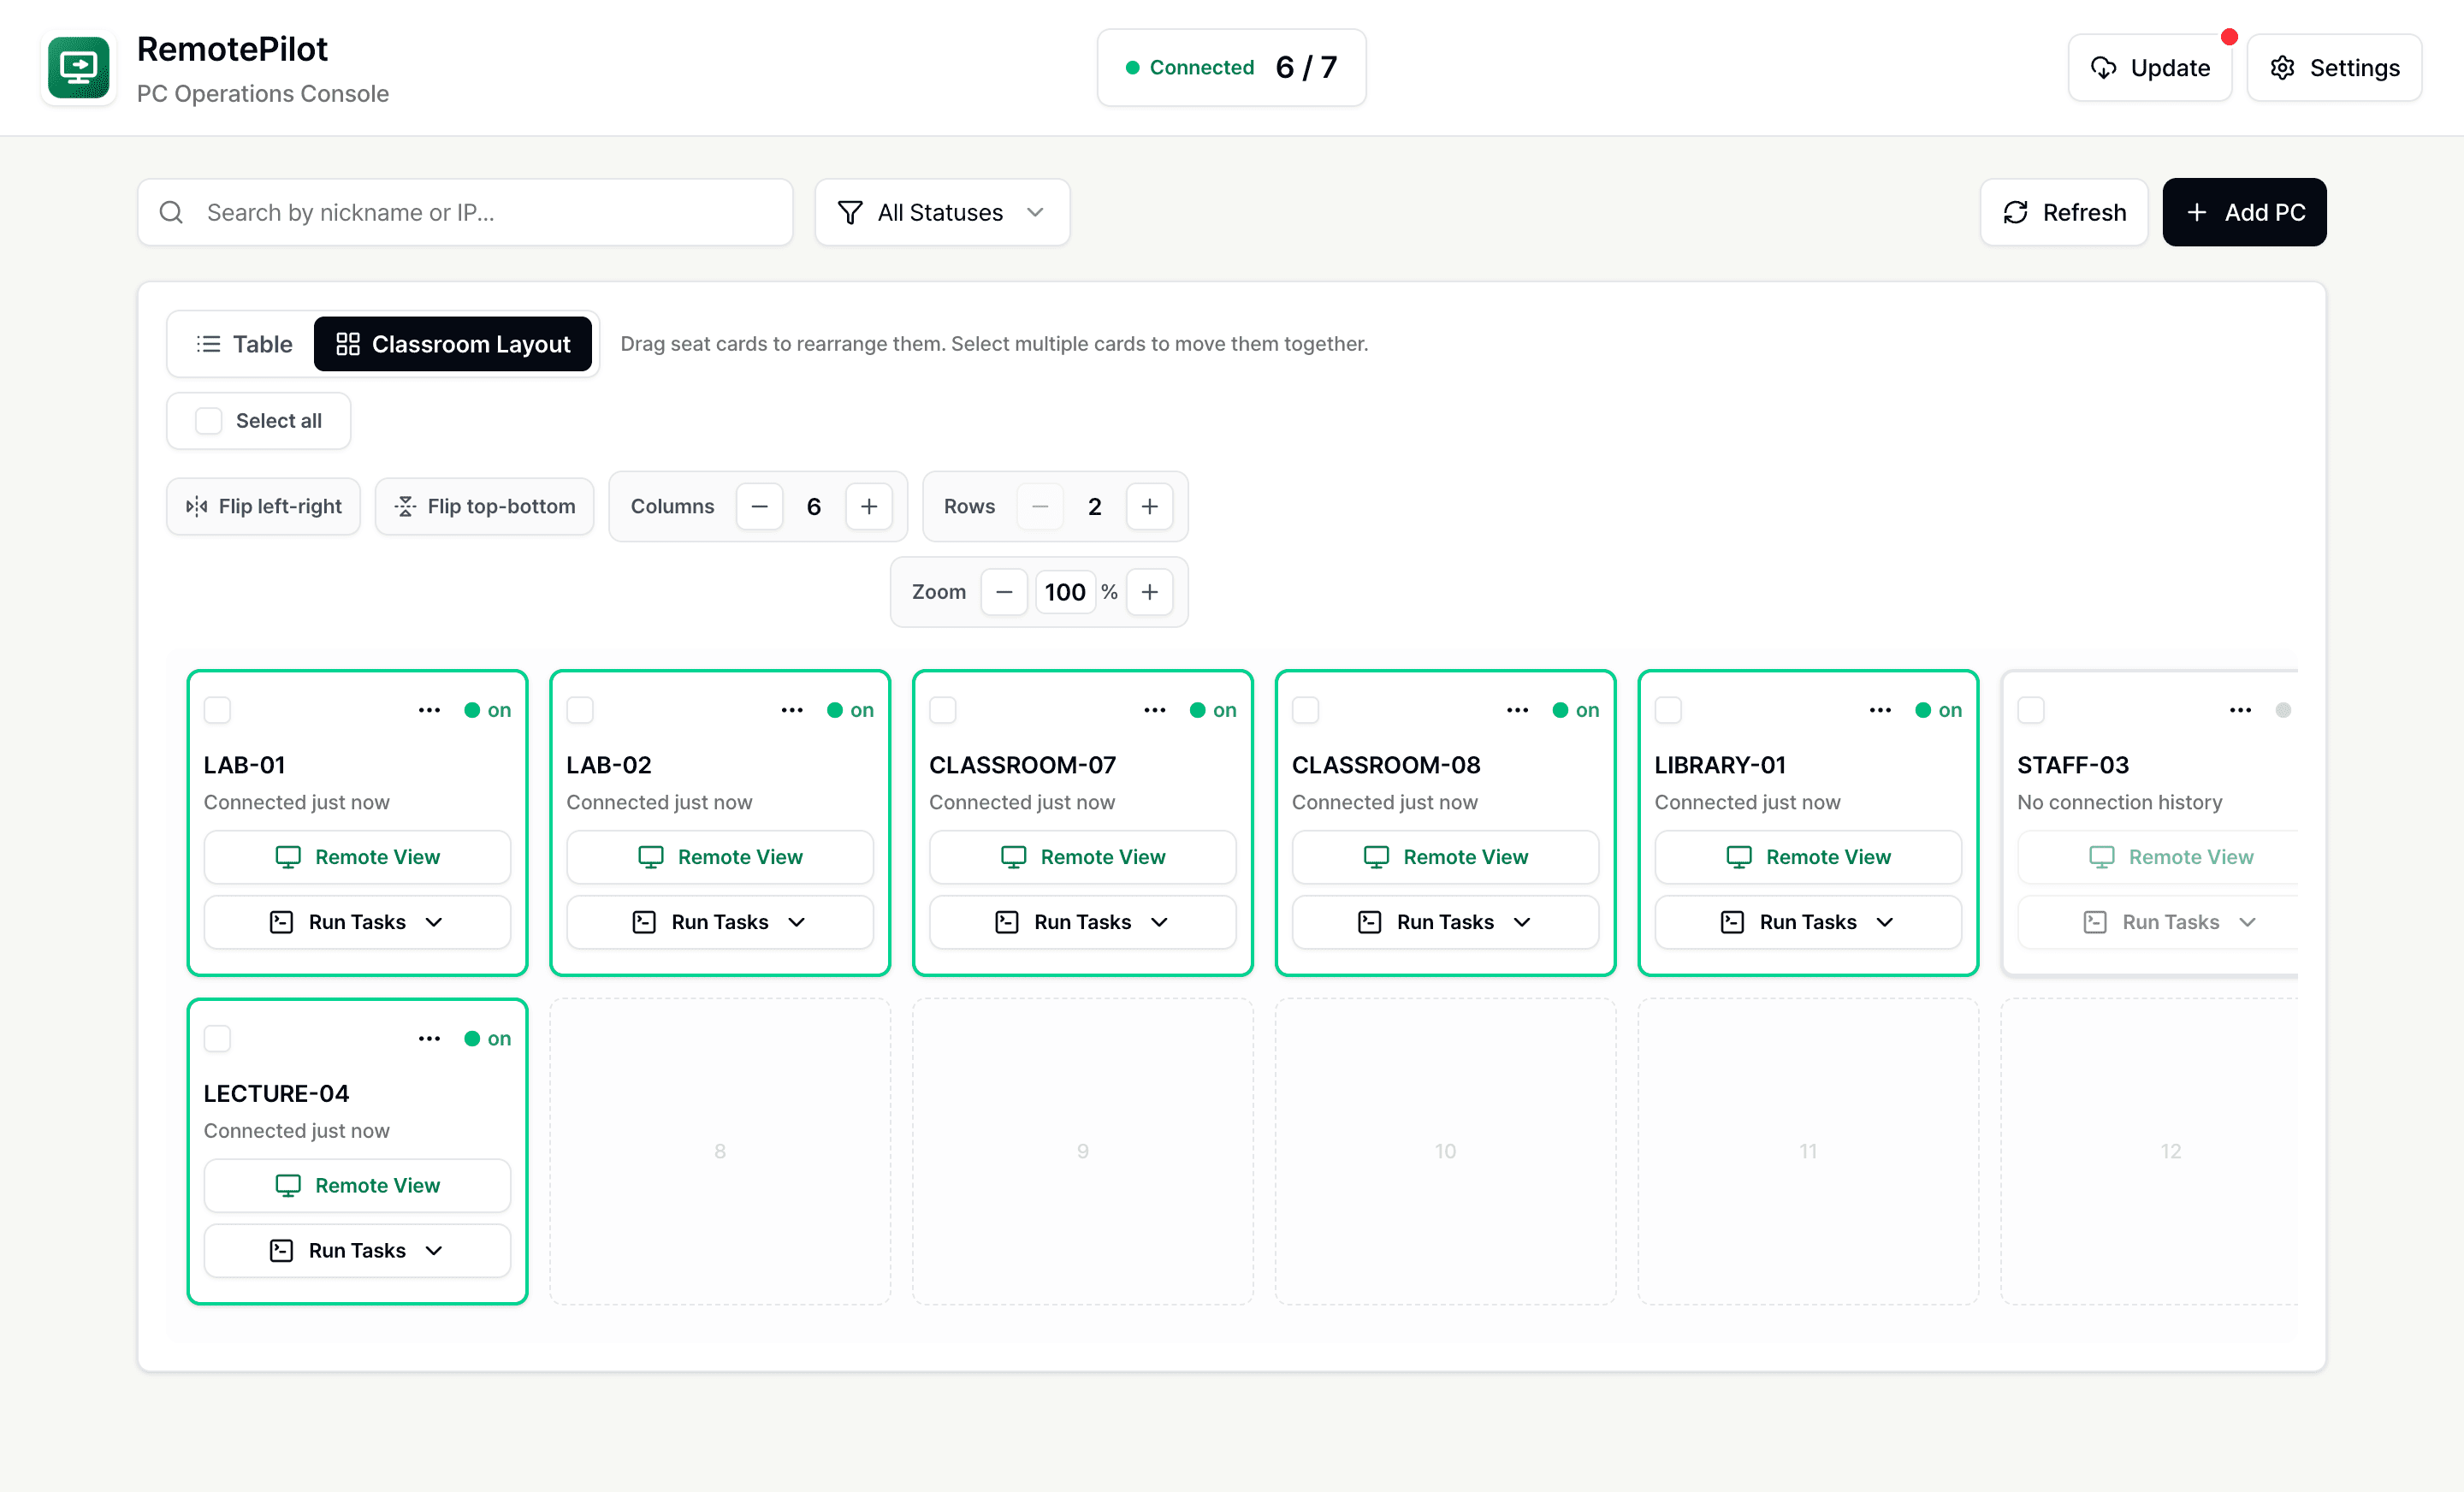Open the three-dot menu on CLASSROOM-07
Image resolution: width=2464 pixels, height=1492 pixels.
pyautogui.click(x=1155, y=710)
